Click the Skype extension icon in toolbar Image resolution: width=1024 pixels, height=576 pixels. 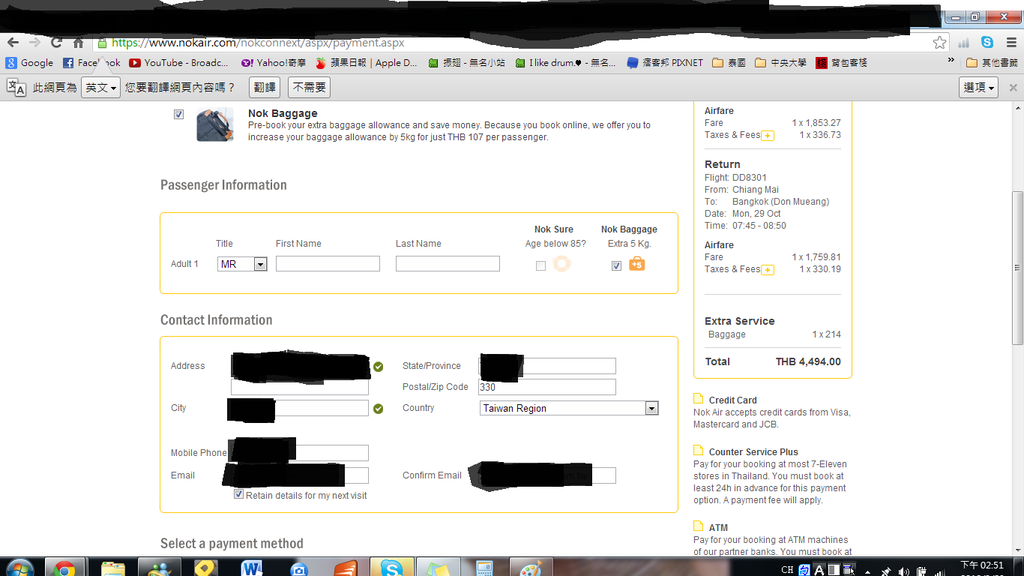coord(987,42)
